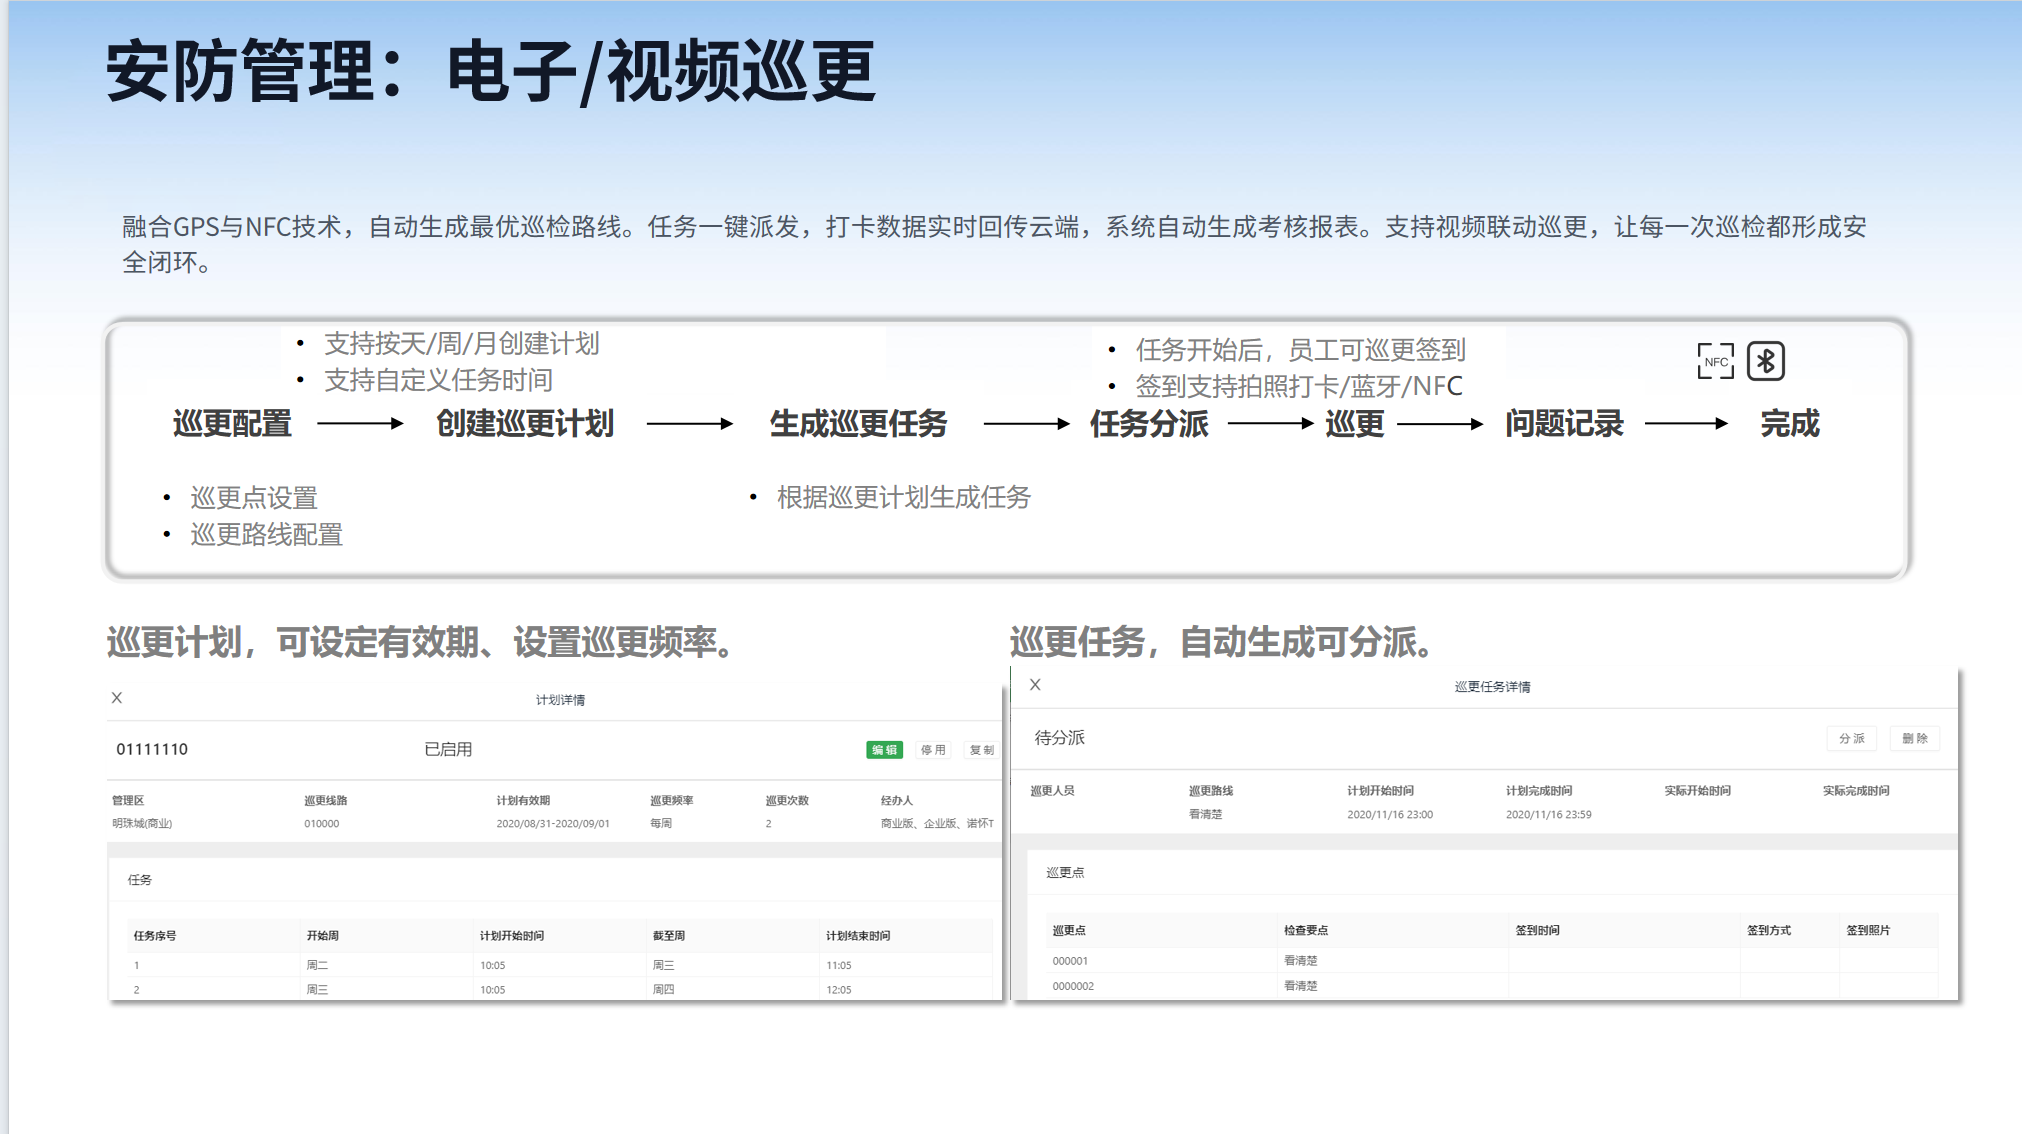Click the 计划开始时间 column header in task table
The height and width of the screenshot is (1134, 2022).
tap(512, 936)
